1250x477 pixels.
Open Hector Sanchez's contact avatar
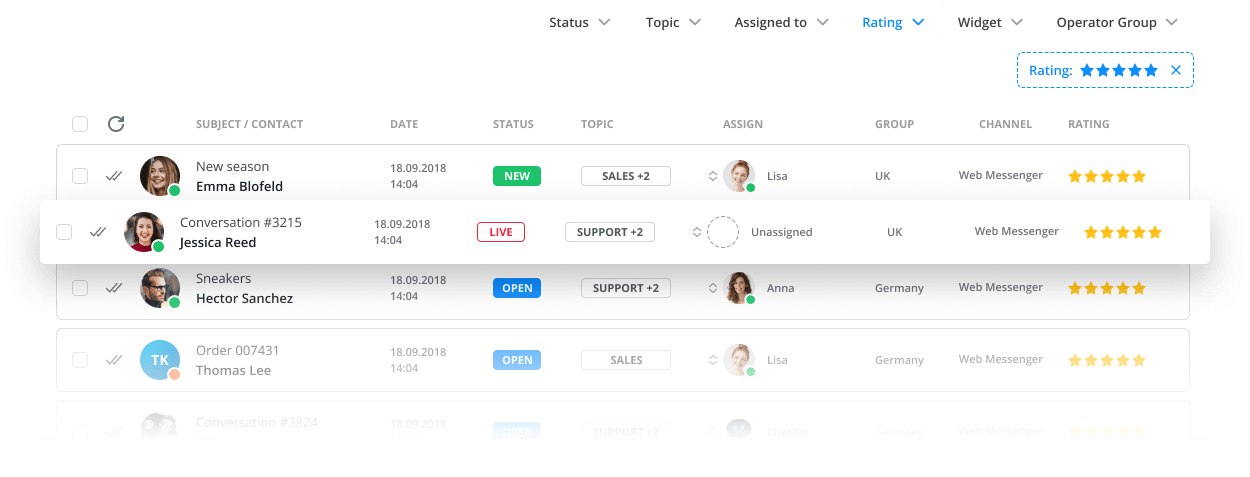[160, 288]
